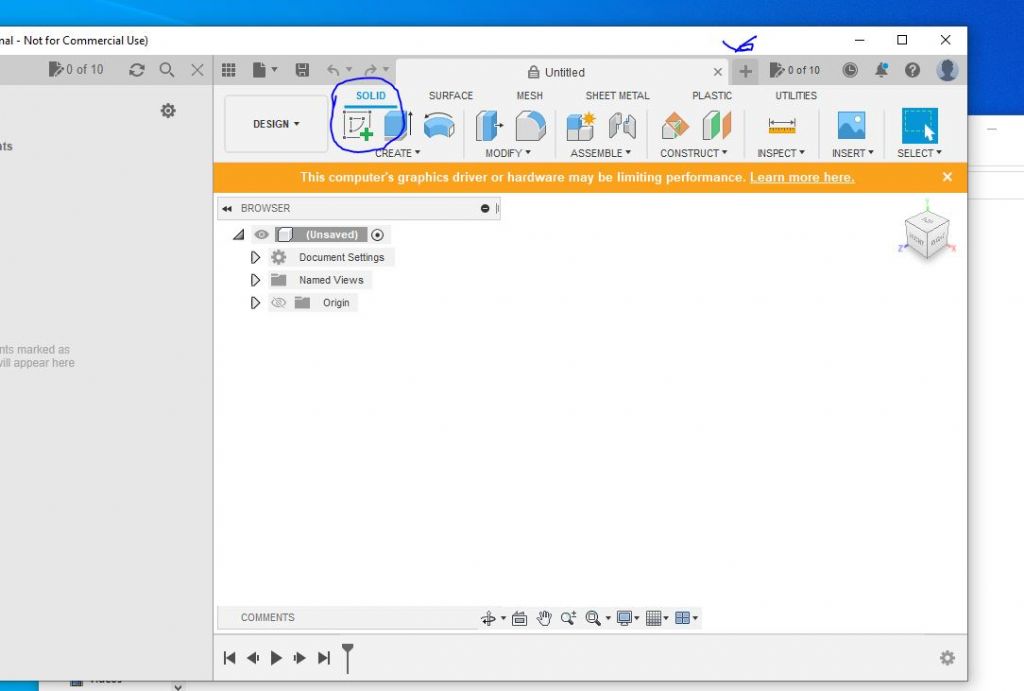
Task: Dismiss the orange graphics warning banner
Action: [x=947, y=177]
